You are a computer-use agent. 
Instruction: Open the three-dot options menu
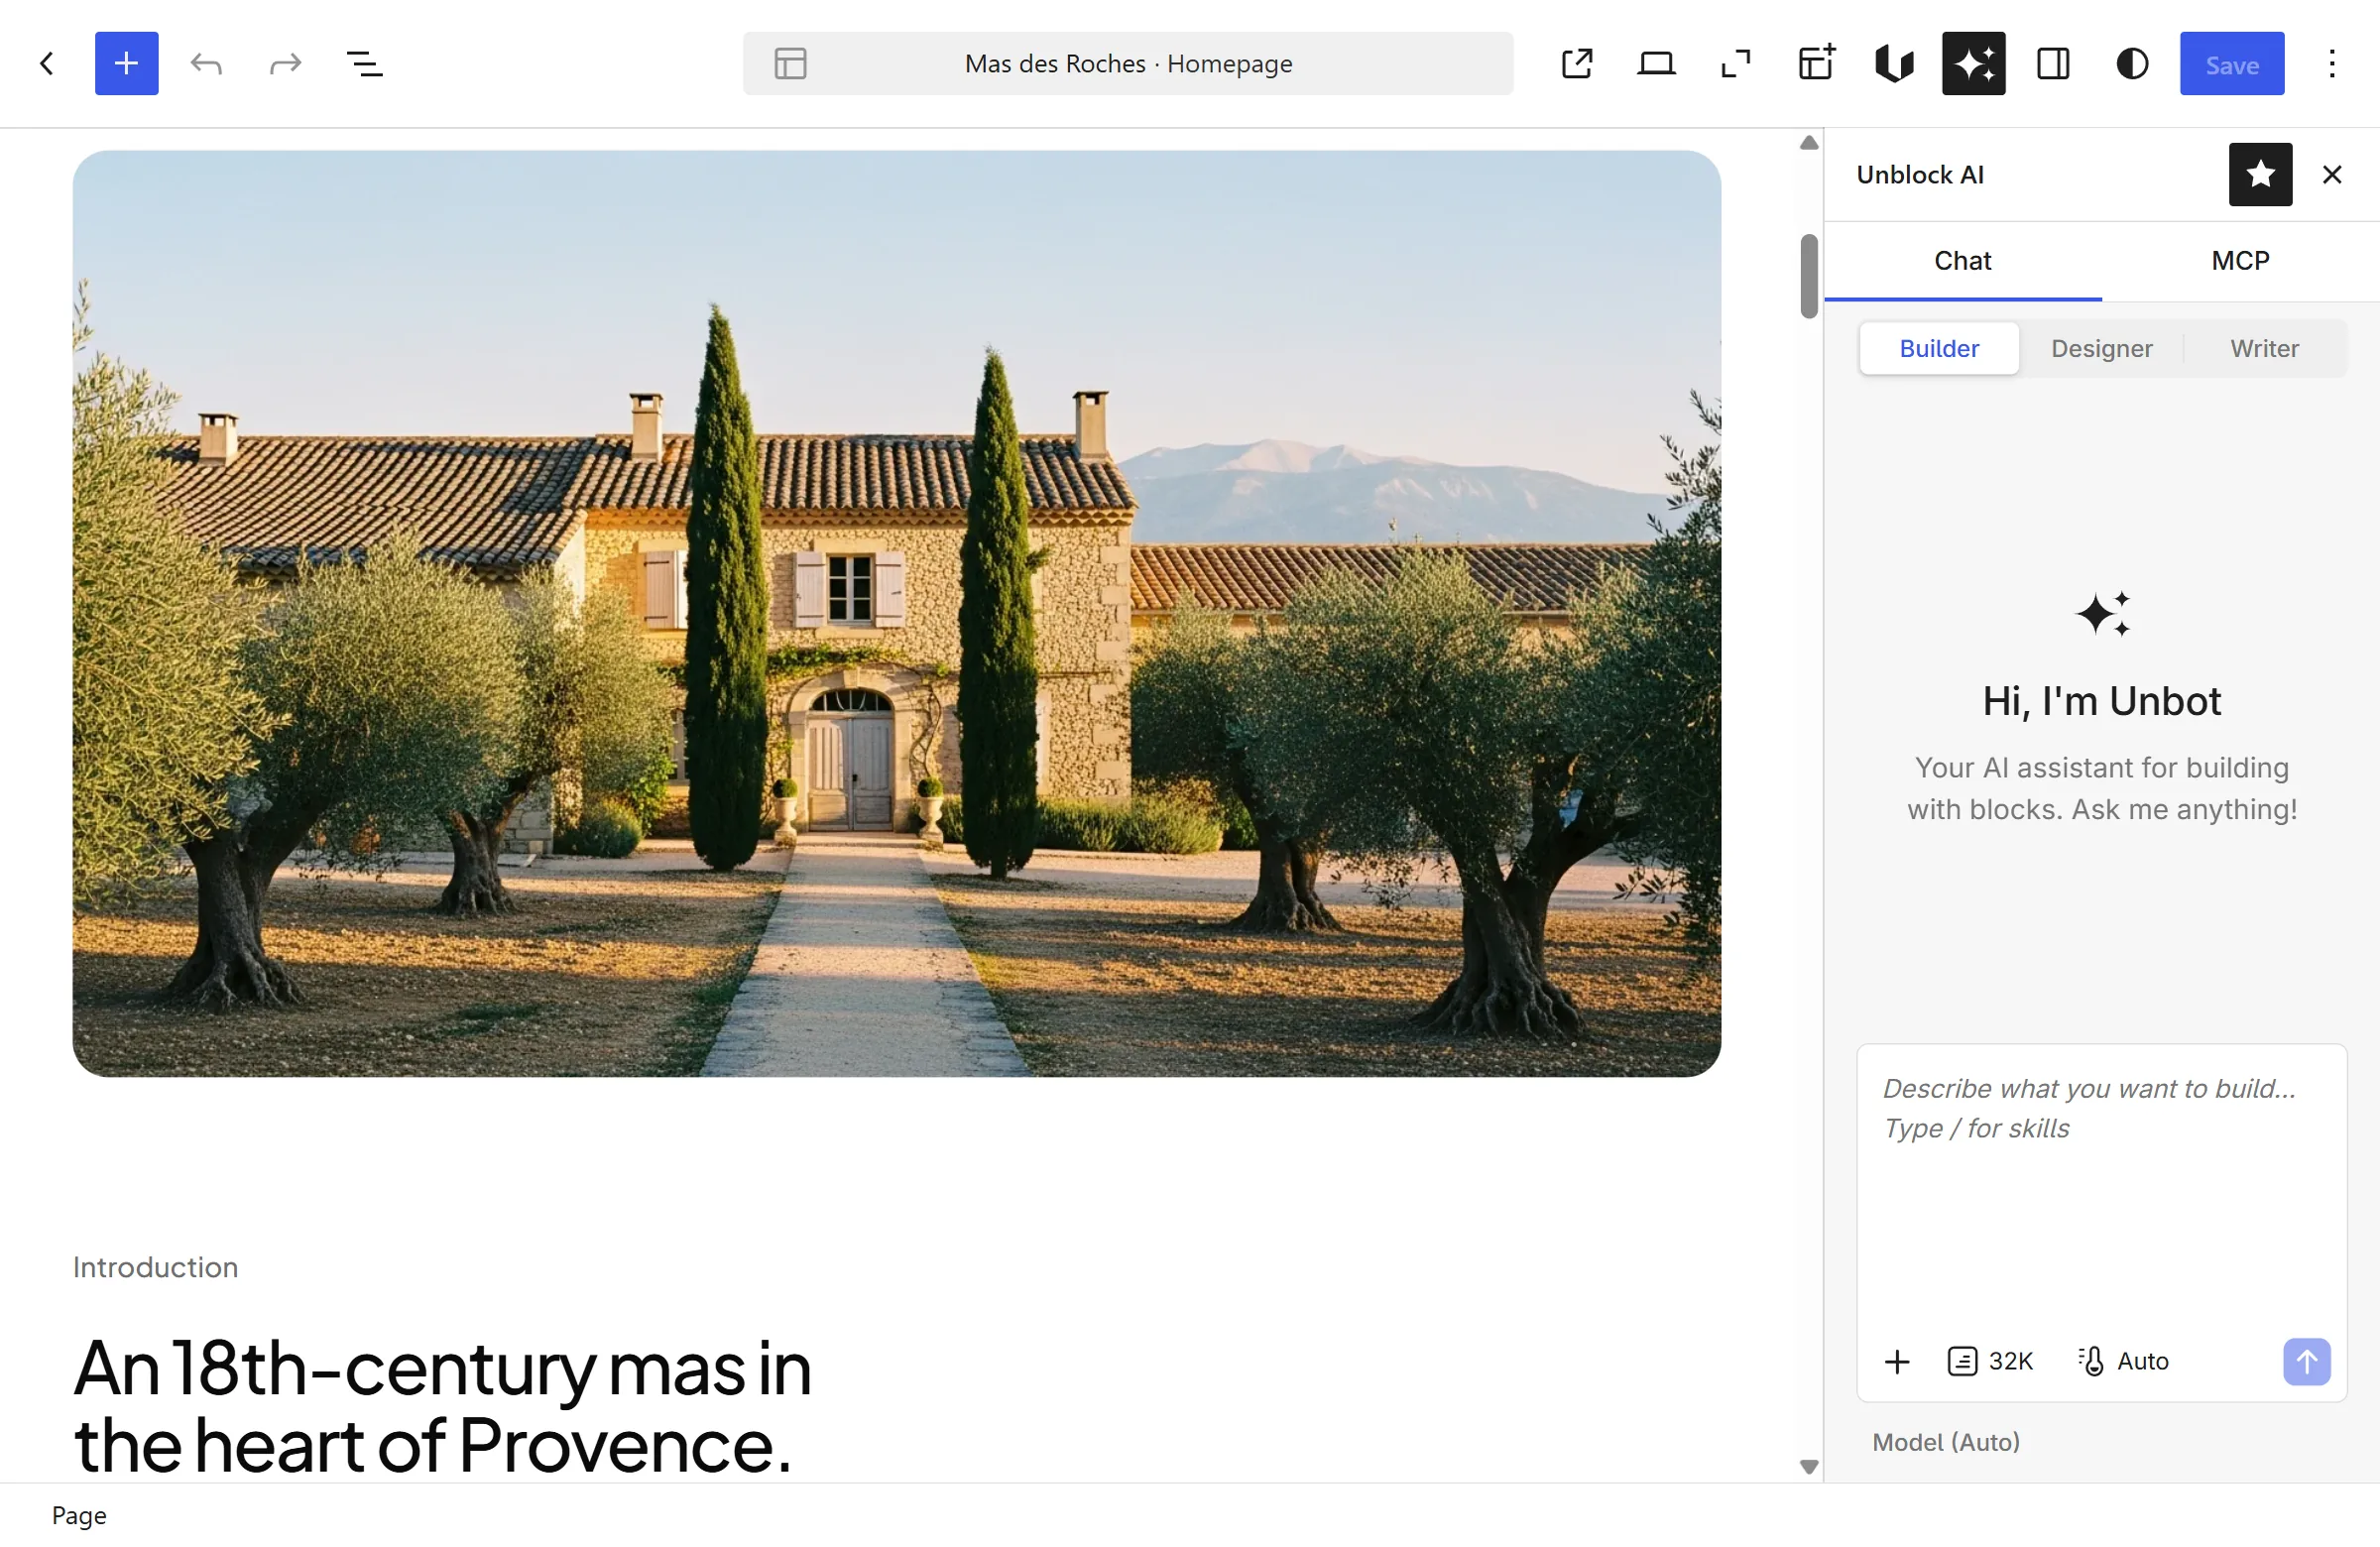pyautogui.click(x=2332, y=64)
